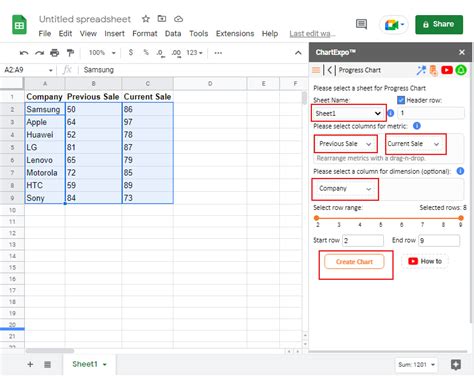This screenshot has height=389, width=474.
Task: Click the print icon in toolbar
Action: point(54,53)
